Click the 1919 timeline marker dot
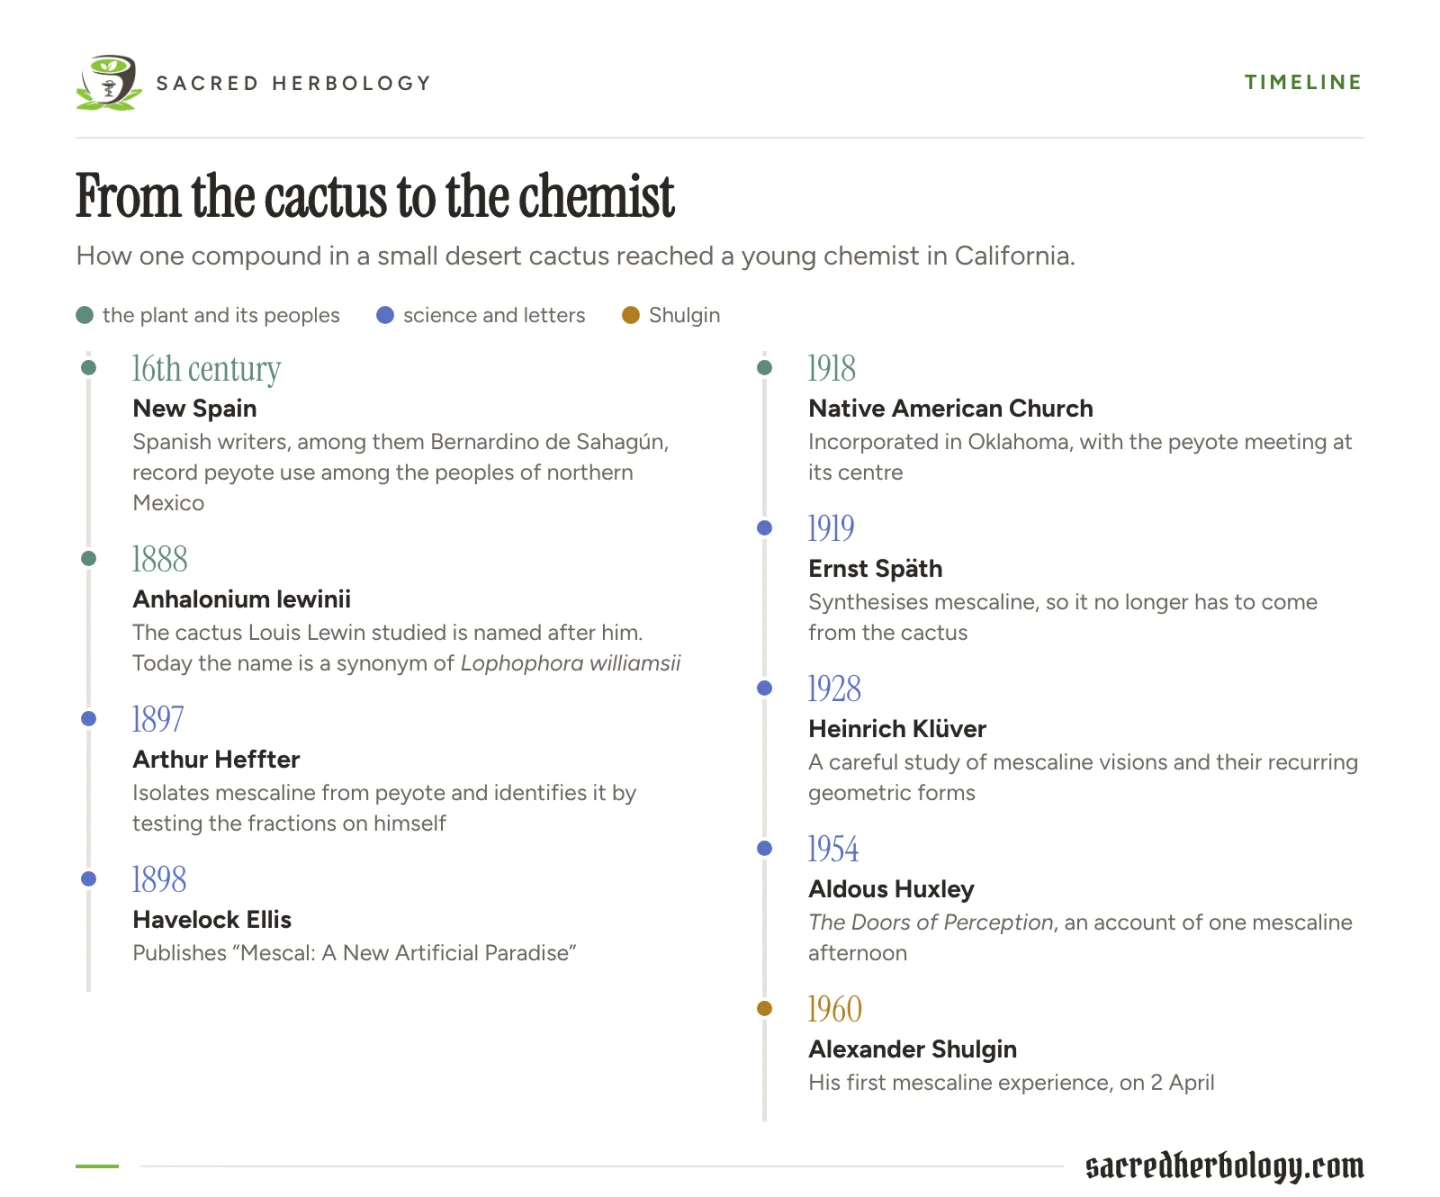This screenshot has width=1440, height=1197. 765,528
